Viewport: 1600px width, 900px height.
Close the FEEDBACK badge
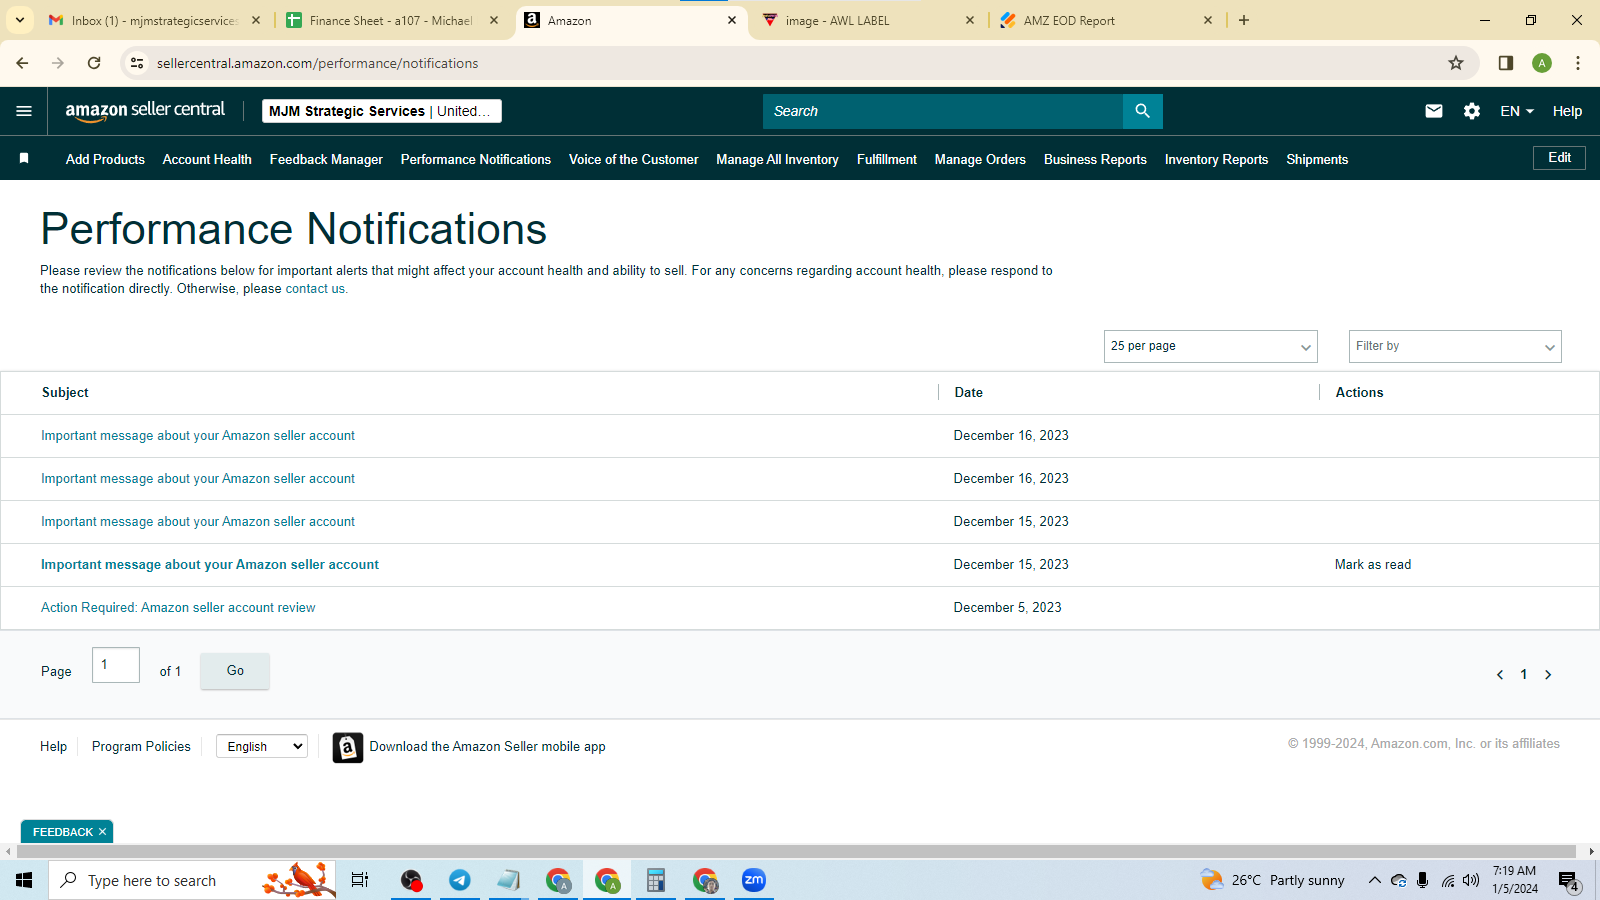(102, 832)
